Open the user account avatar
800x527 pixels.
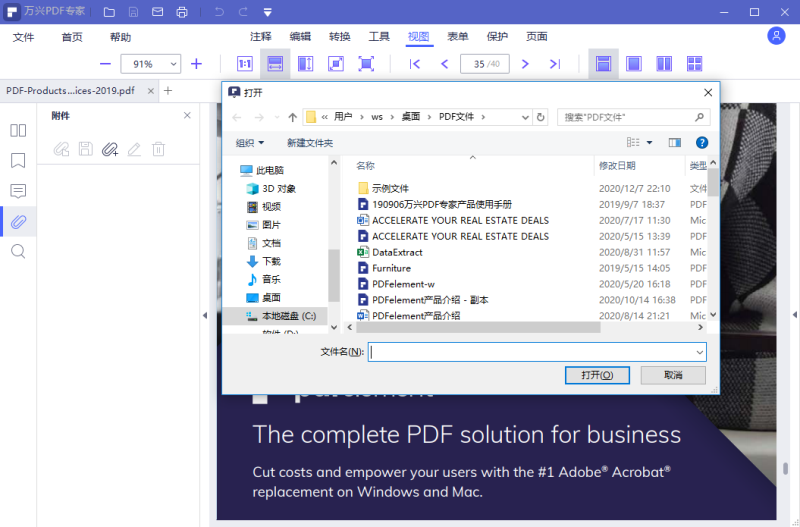[x=776, y=36]
